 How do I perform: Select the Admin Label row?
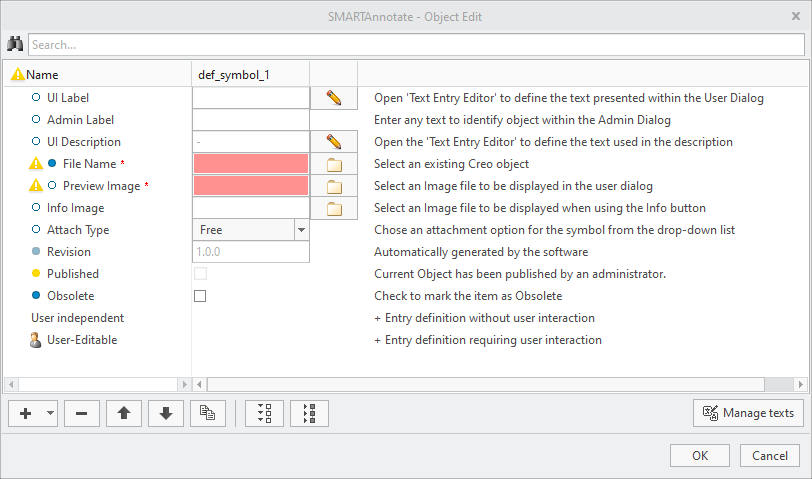(x=80, y=120)
